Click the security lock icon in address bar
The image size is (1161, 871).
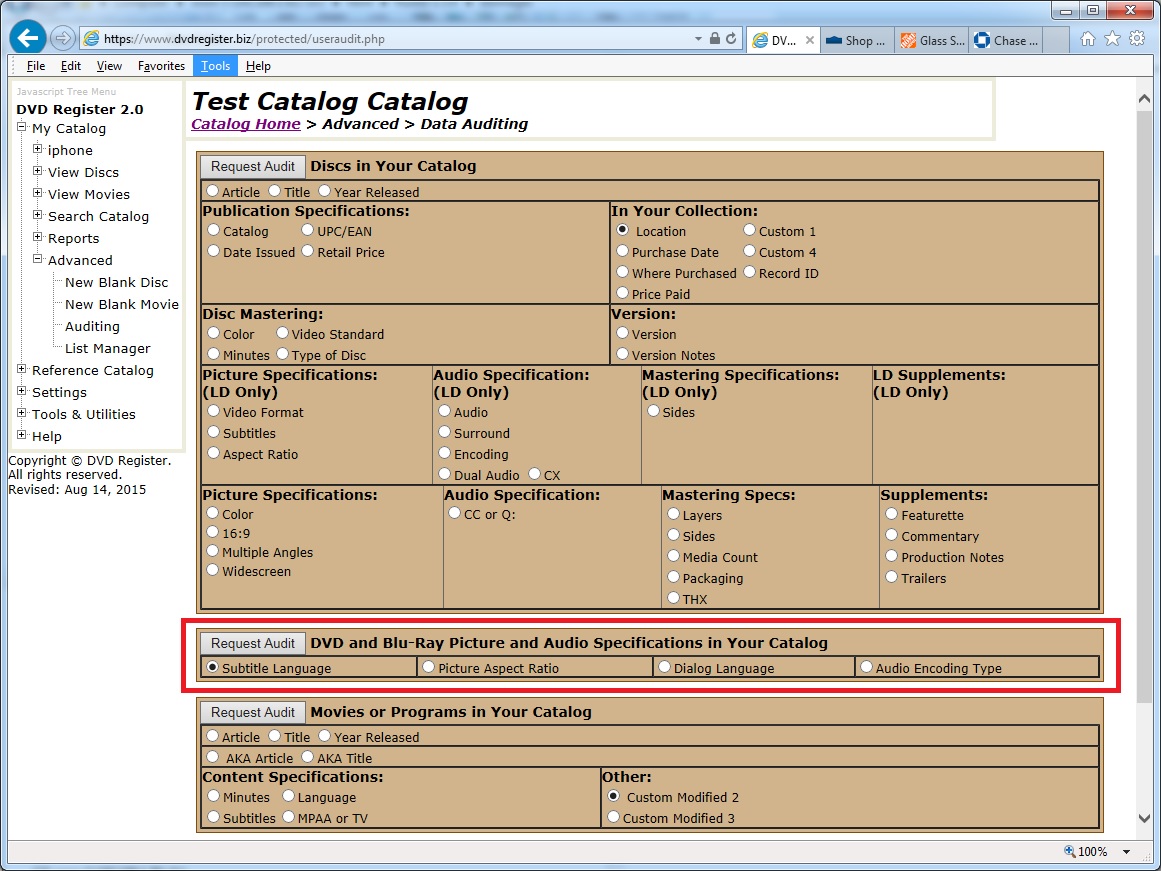pyautogui.click(x=715, y=39)
